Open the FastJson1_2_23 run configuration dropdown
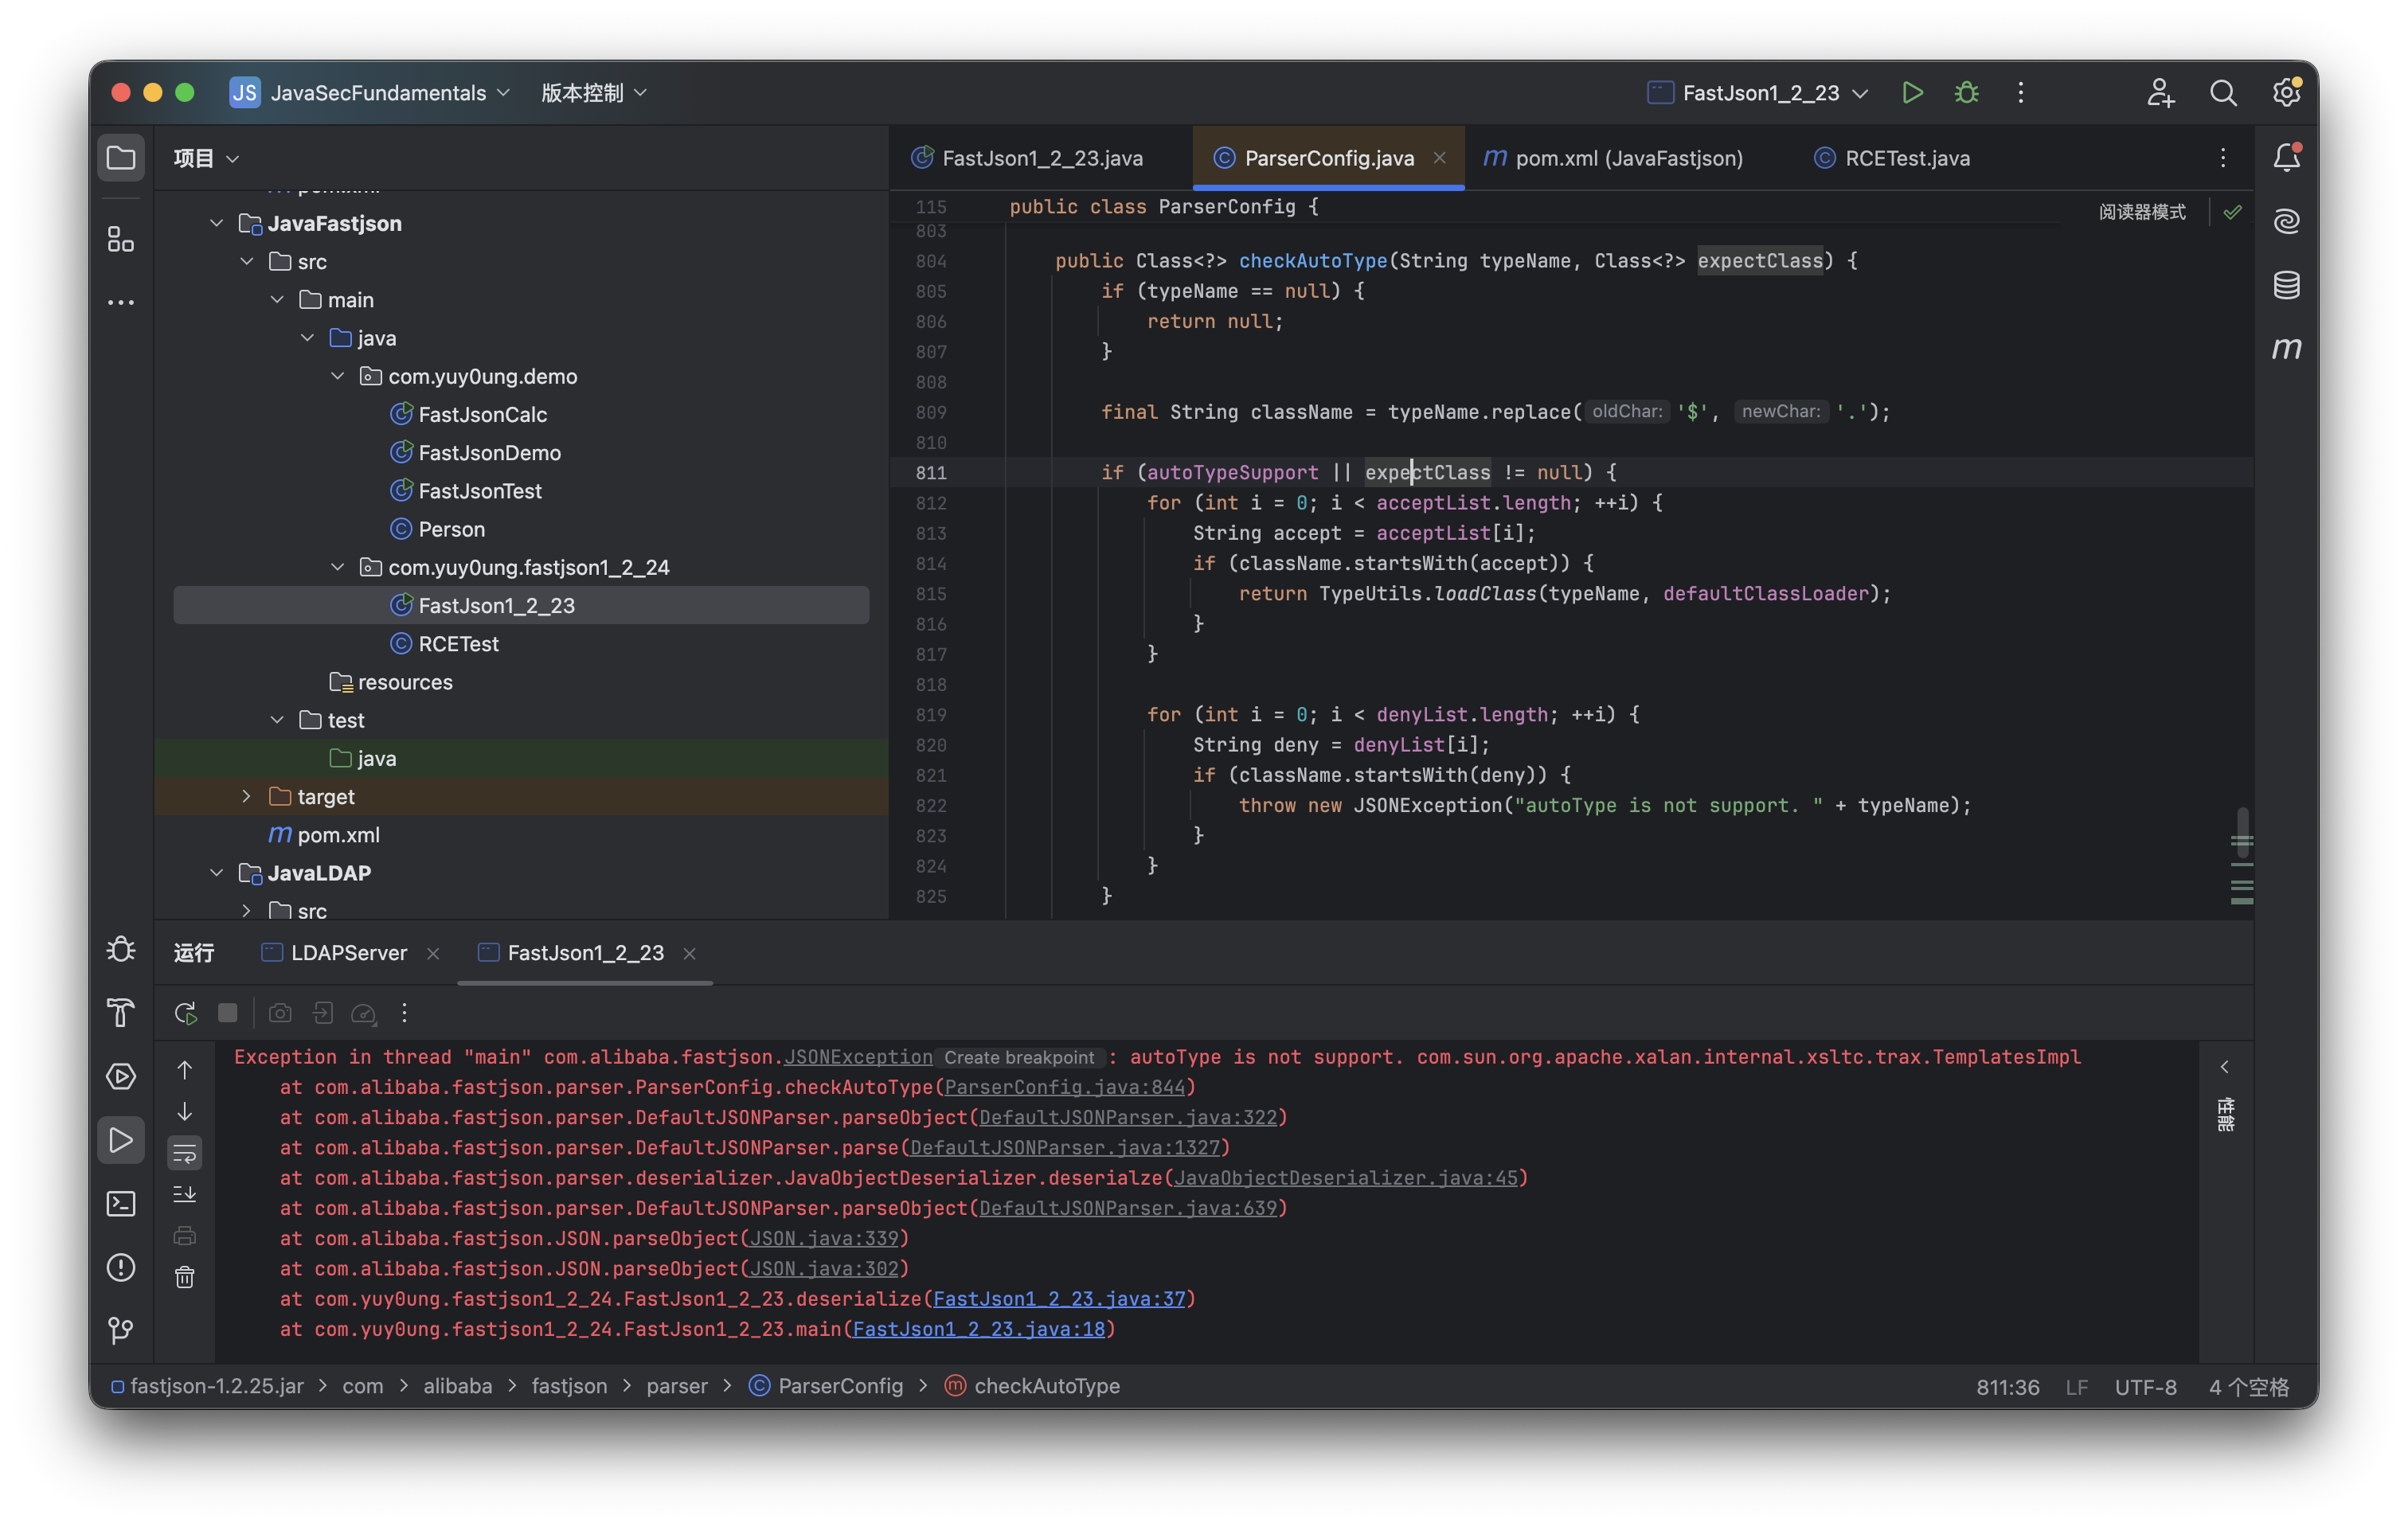This screenshot has height=1527, width=2408. pos(1758,93)
